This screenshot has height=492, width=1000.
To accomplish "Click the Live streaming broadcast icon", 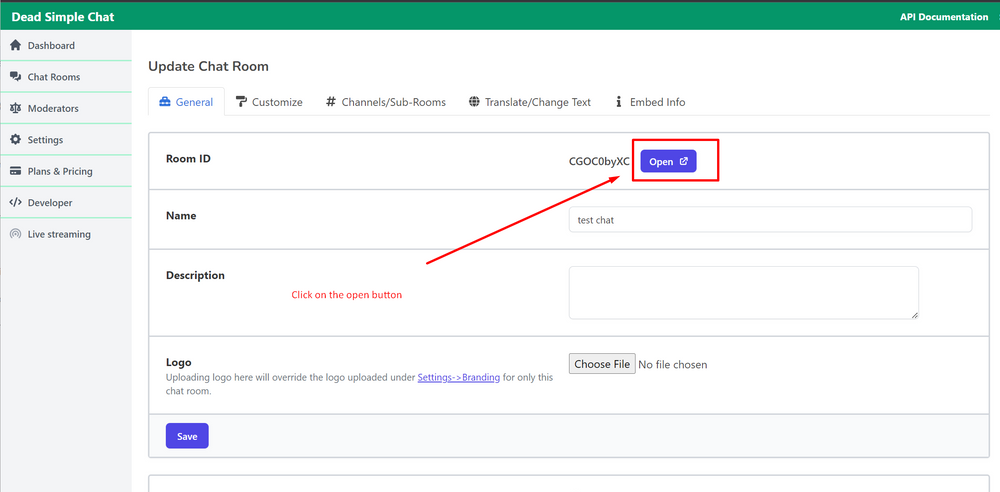I will click(x=15, y=234).
